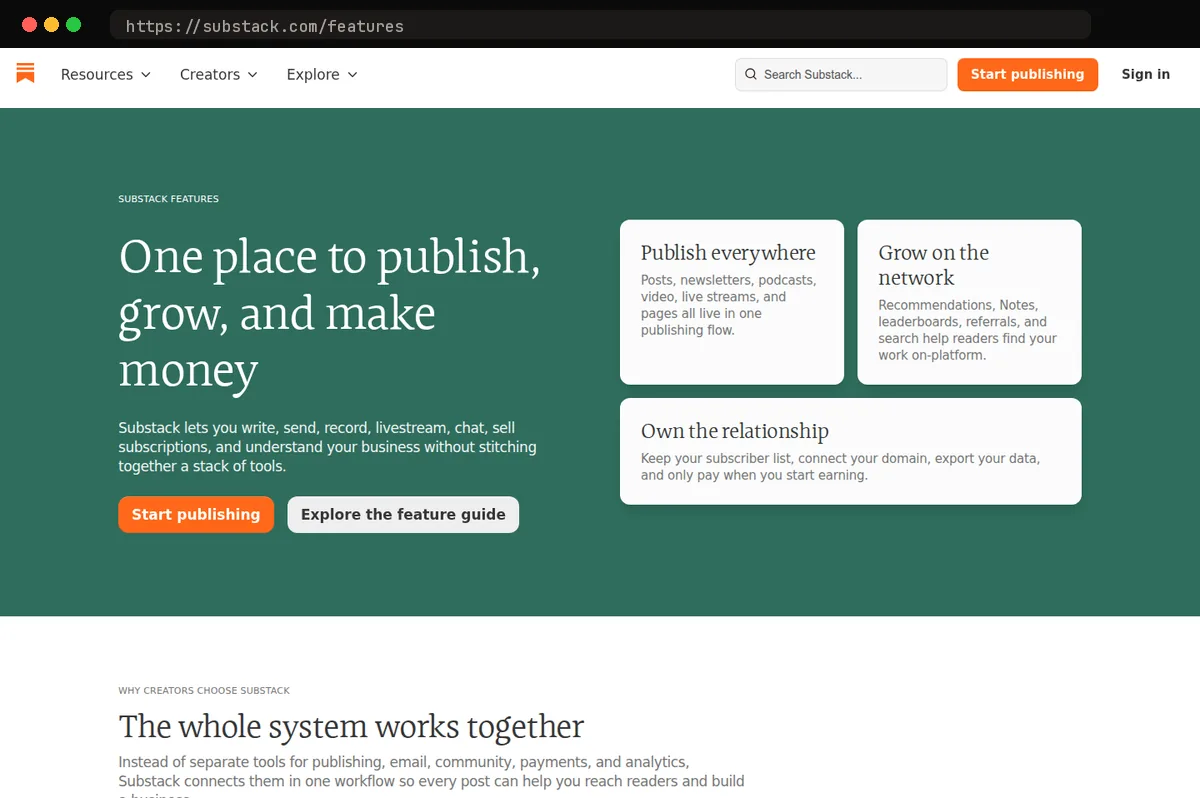Minimize the window with the yellow button

[51, 25]
